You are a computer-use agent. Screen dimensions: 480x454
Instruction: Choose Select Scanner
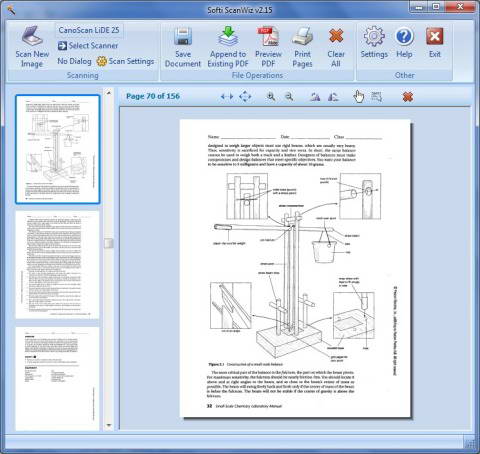click(88, 46)
